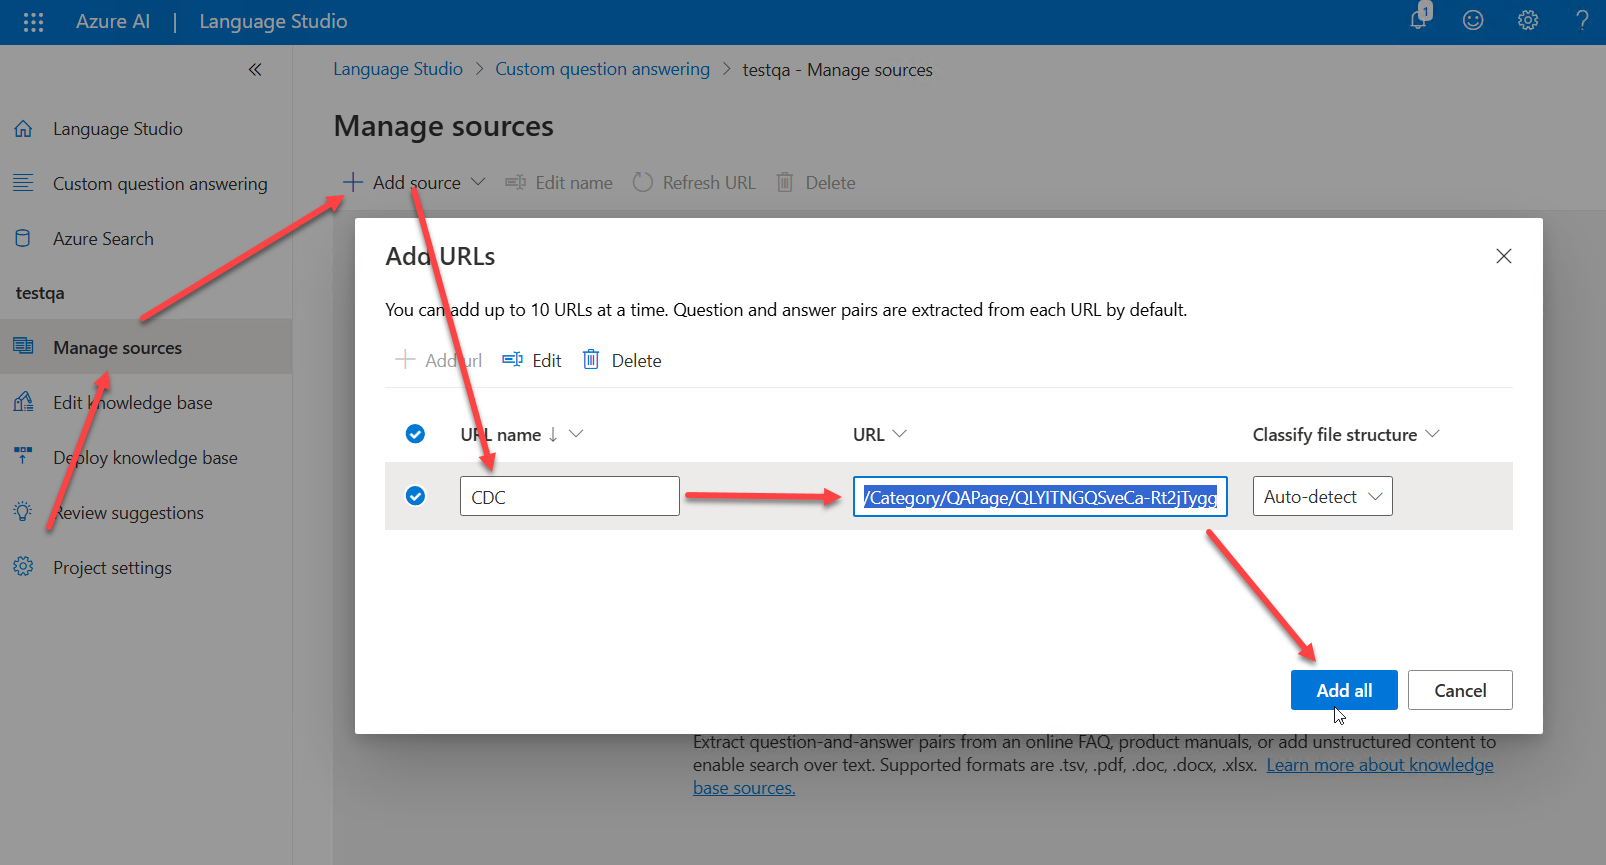Open the settings gear in header

(1528, 20)
